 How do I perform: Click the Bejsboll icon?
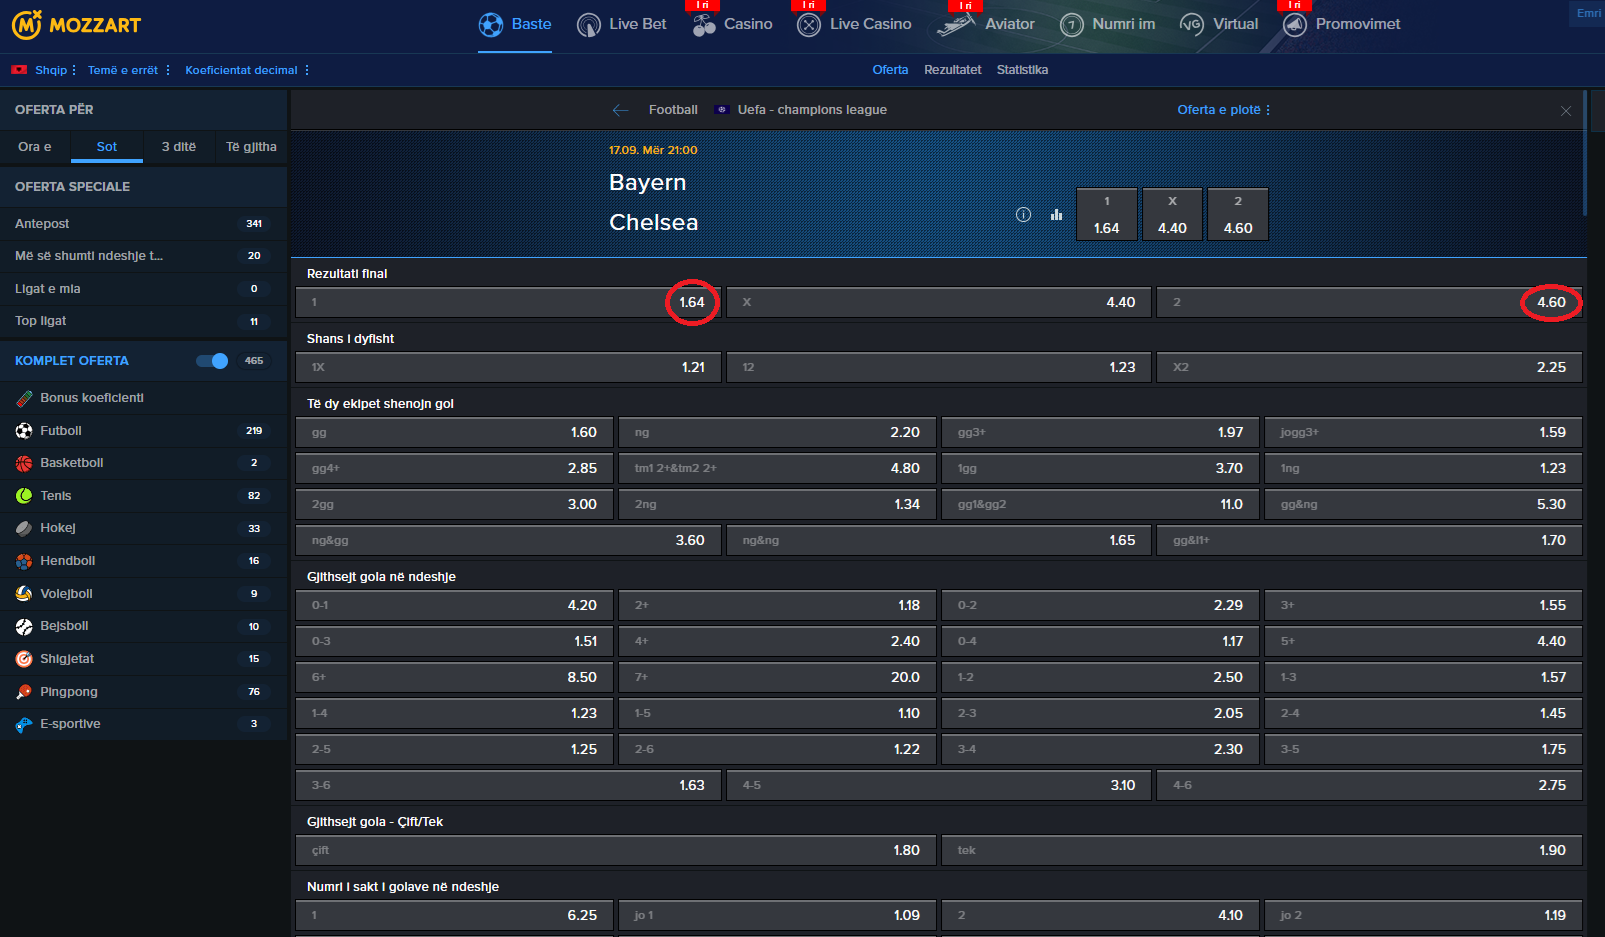click(24, 626)
